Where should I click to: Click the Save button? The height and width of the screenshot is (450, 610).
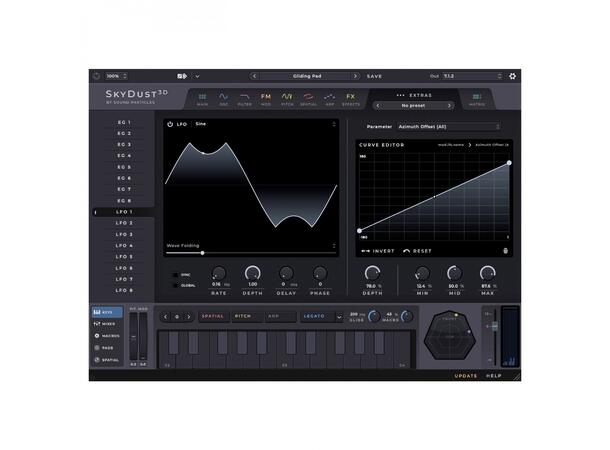tap(374, 77)
